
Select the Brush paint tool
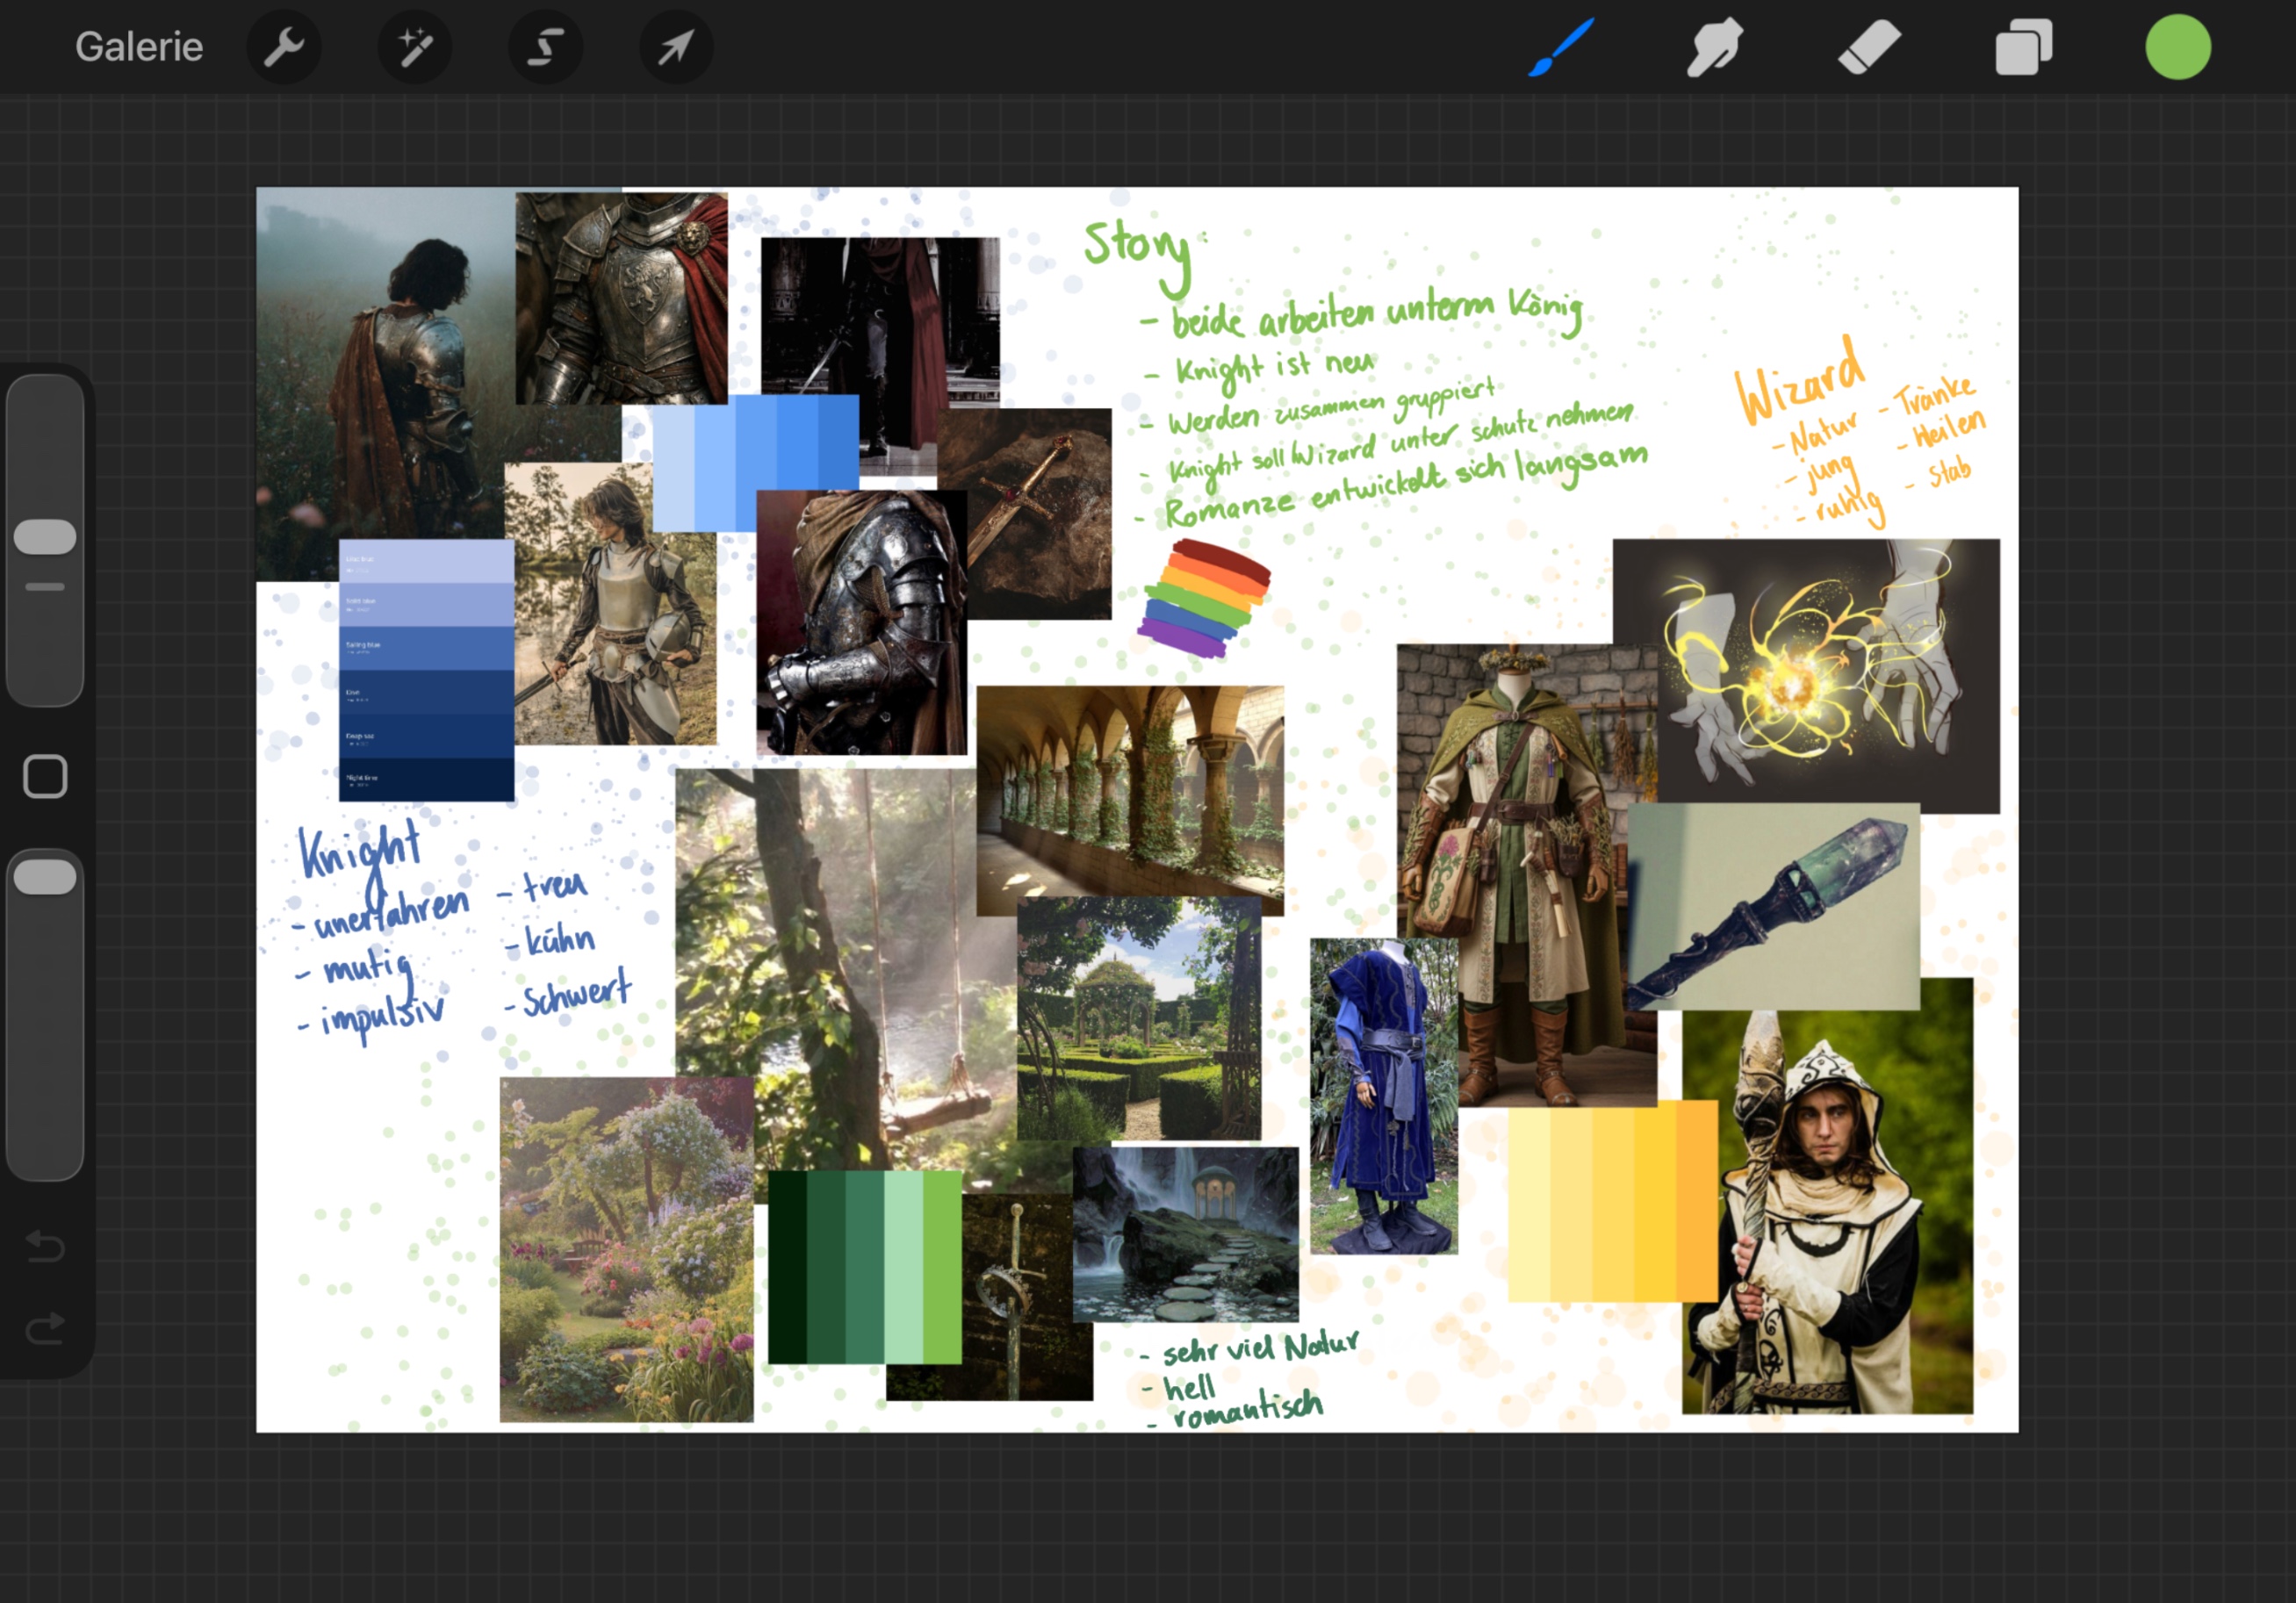[x=1561, y=47]
